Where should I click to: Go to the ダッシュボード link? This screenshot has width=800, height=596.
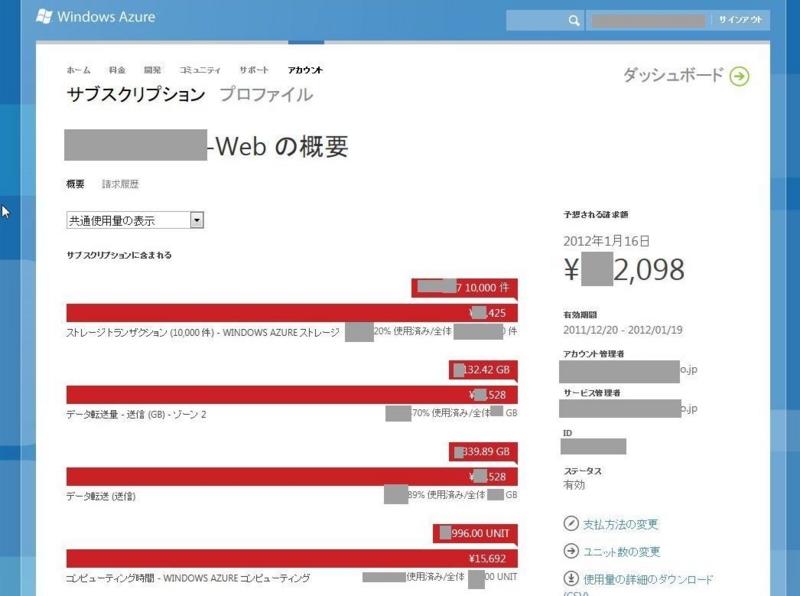pos(673,75)
